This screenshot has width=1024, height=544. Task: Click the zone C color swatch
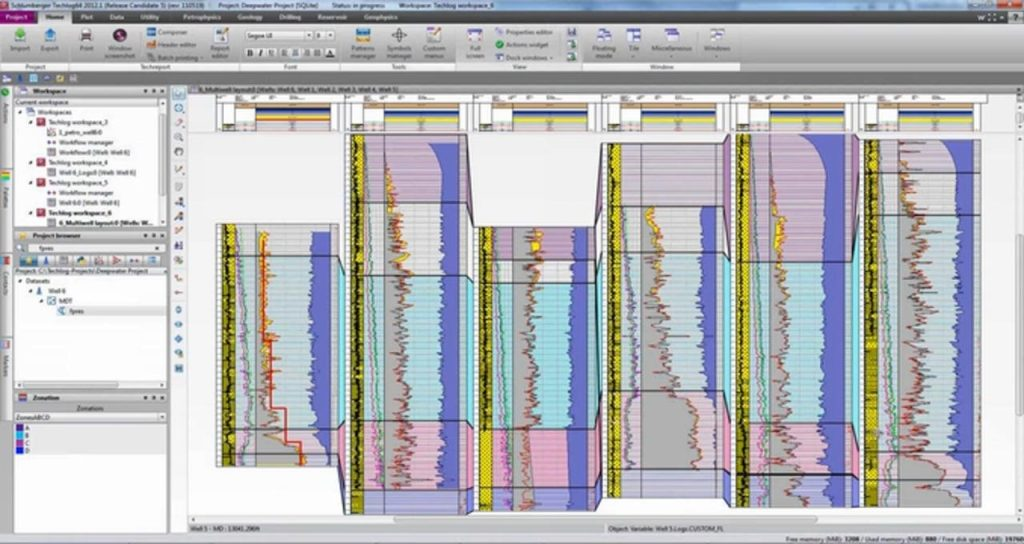coord(20,443)
